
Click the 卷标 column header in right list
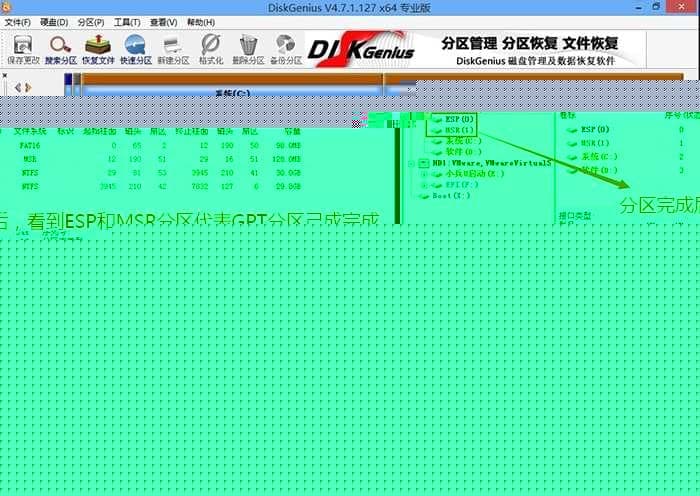pyautogui.click(x=567, y=115)
